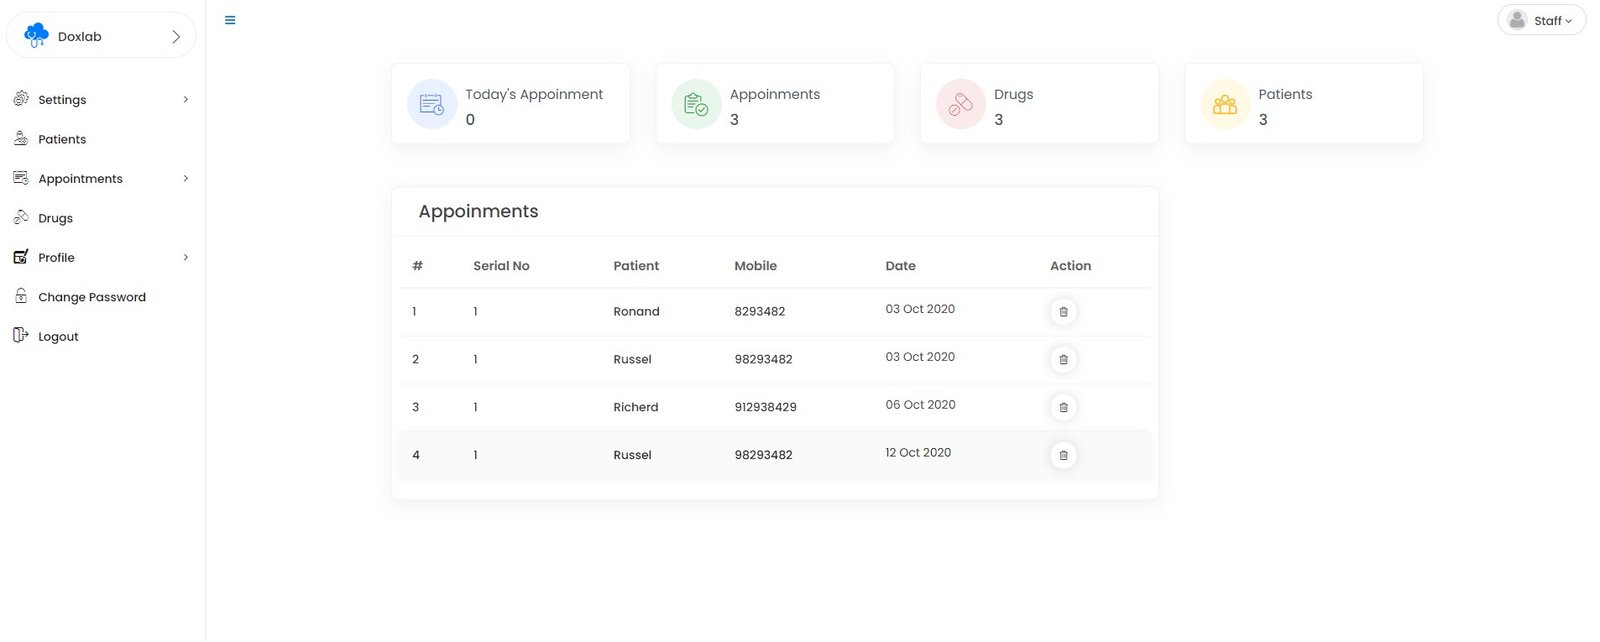1600x642 pixels.
Task: Click the Patients group icon card
Action: point(1225,104)
